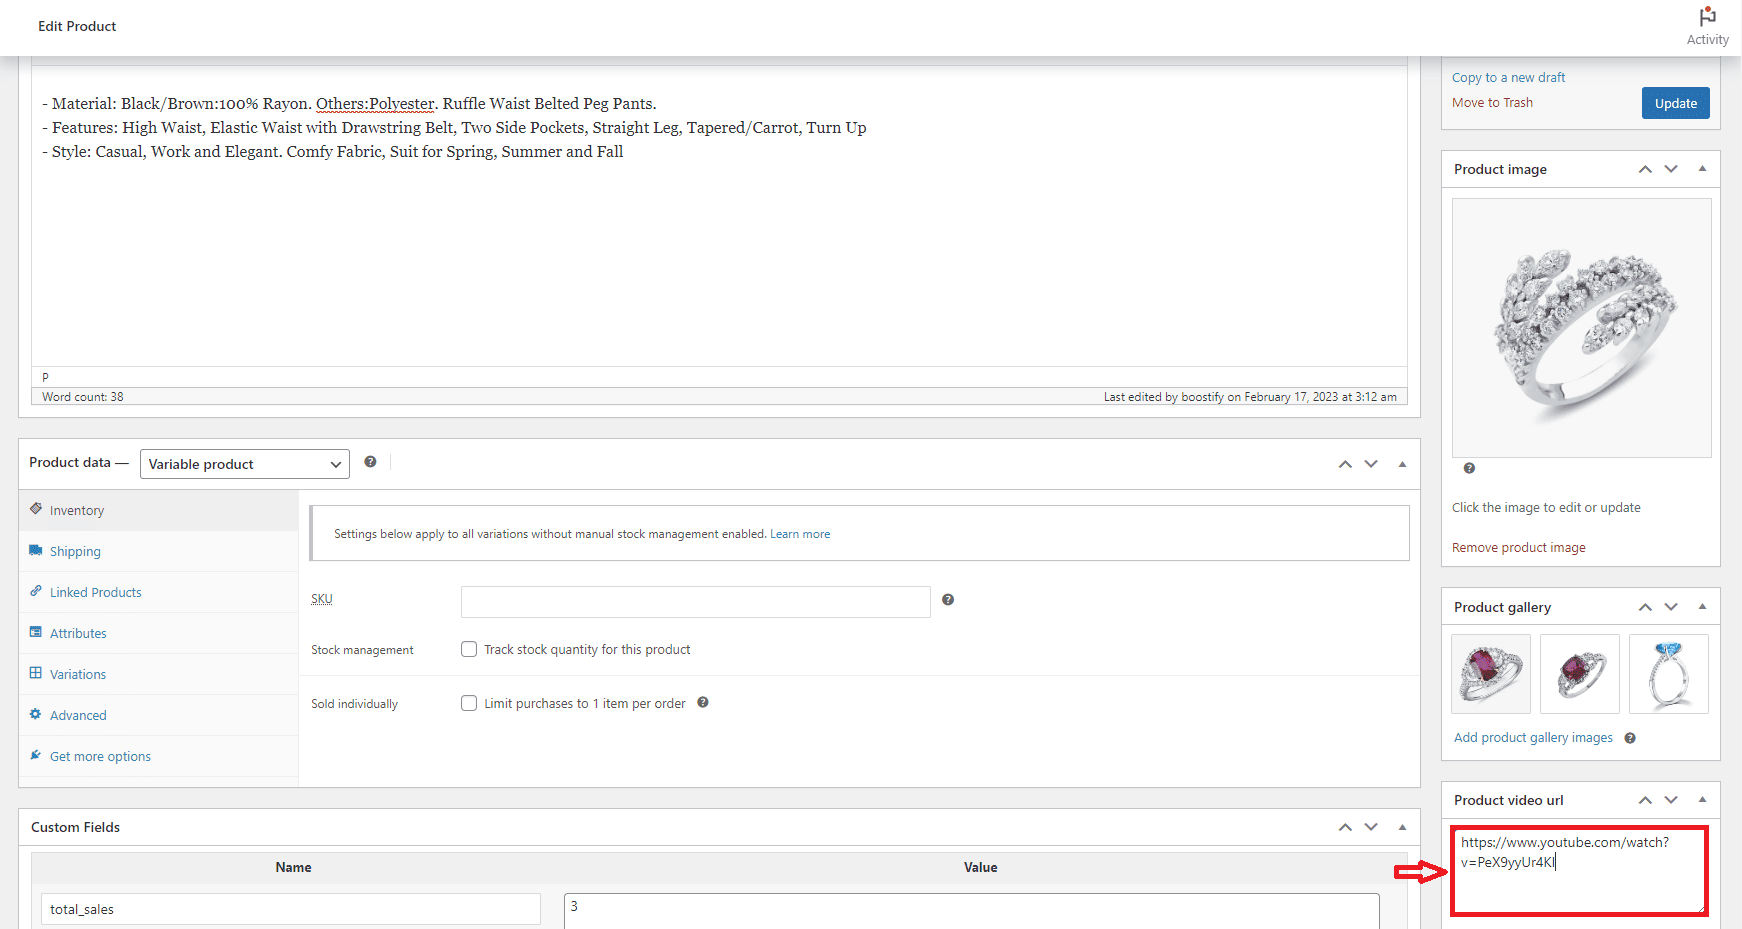Move Custom Fields panel up
The height and width of the screenshot is (929, 1742).
click(1345, 827)
